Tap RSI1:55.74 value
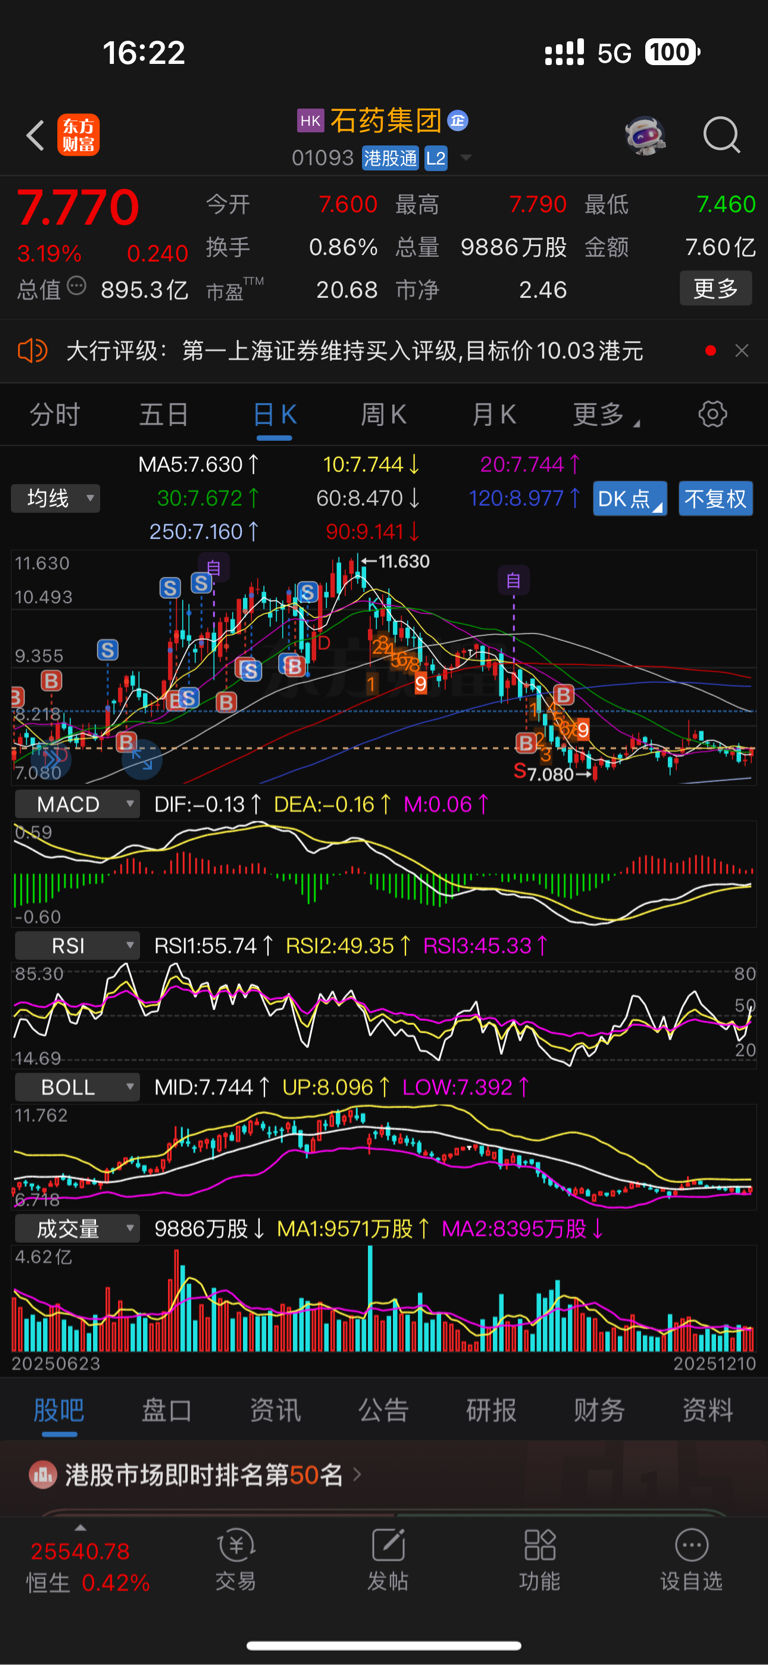Screen dimensions: 768x1665 click(x=214, y=945)
